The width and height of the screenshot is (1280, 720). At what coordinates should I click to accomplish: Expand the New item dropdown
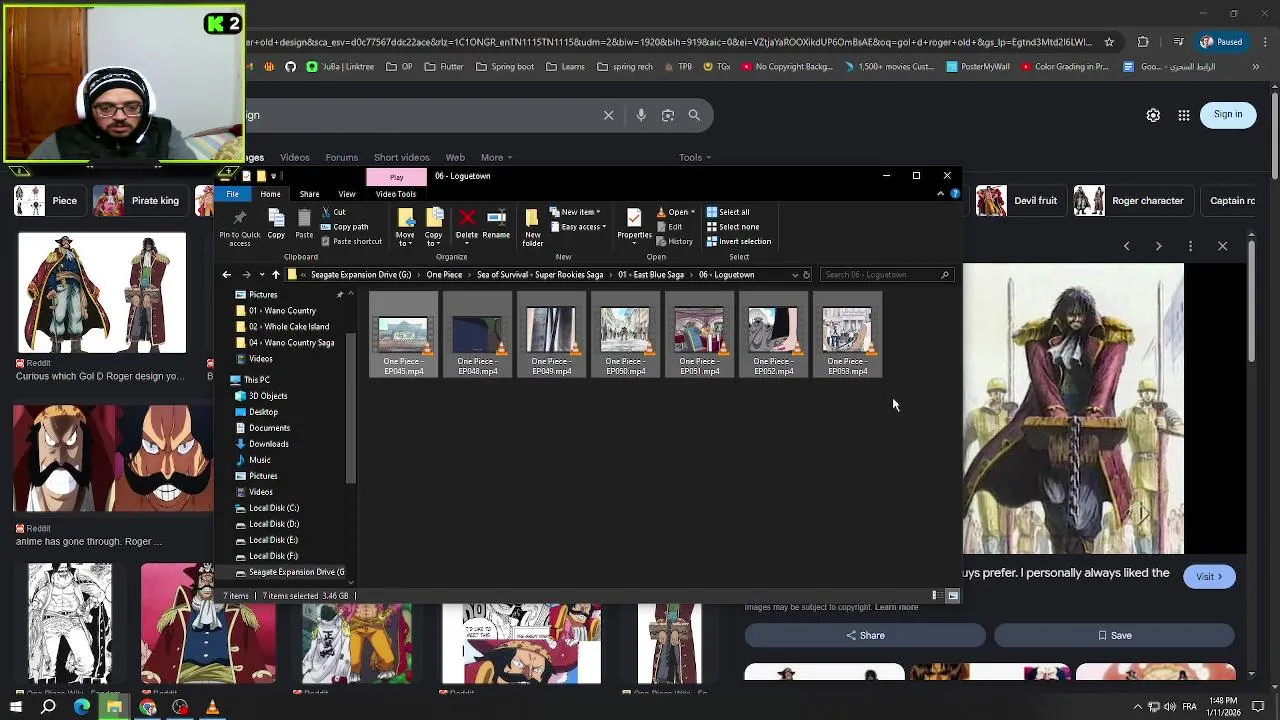pos(574,212)
